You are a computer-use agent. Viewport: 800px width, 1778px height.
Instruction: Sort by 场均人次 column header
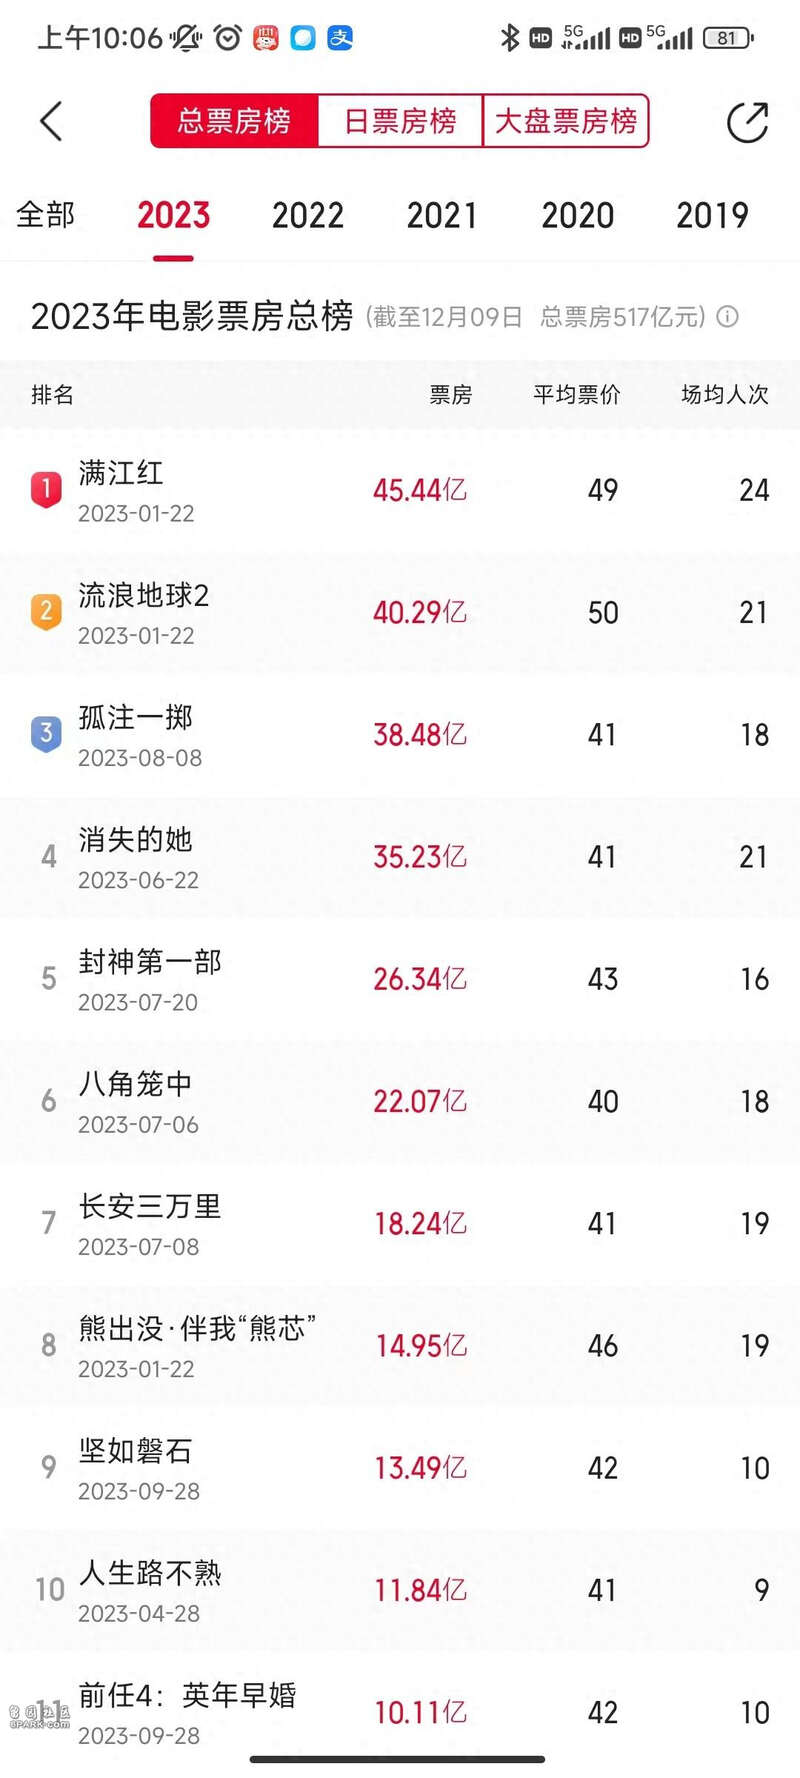pos(724,395)
